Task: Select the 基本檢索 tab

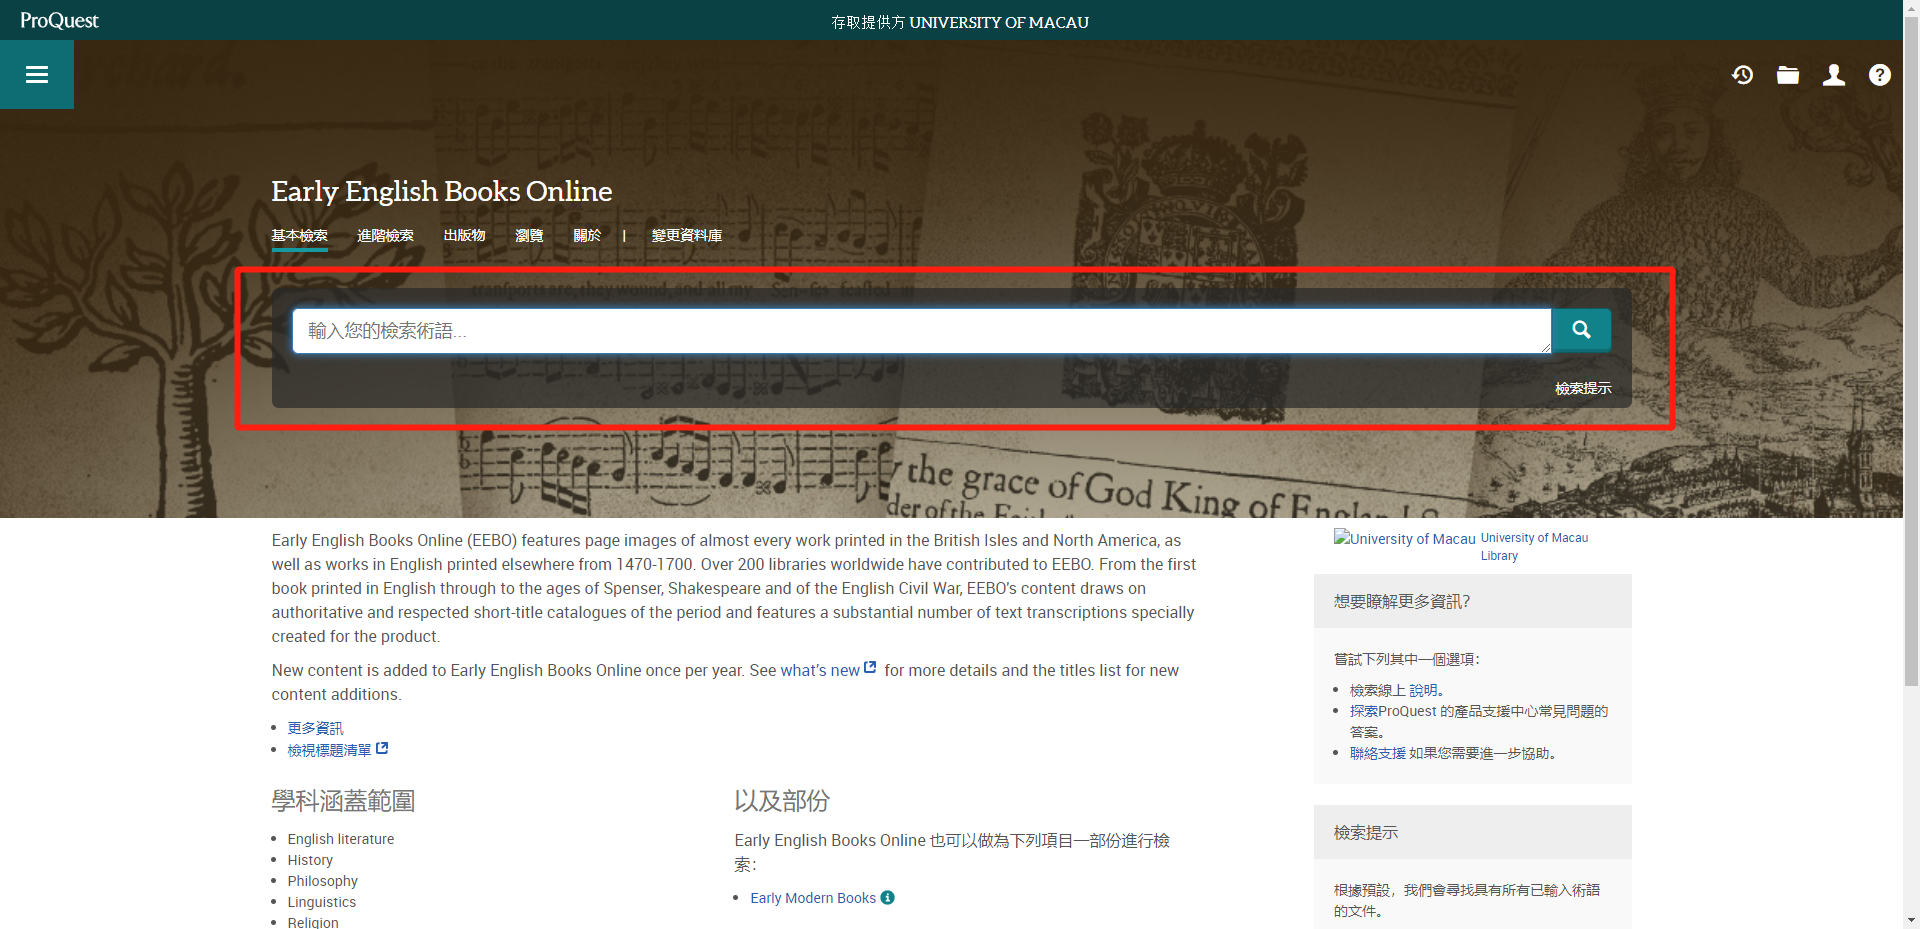Action: point(300,236)
